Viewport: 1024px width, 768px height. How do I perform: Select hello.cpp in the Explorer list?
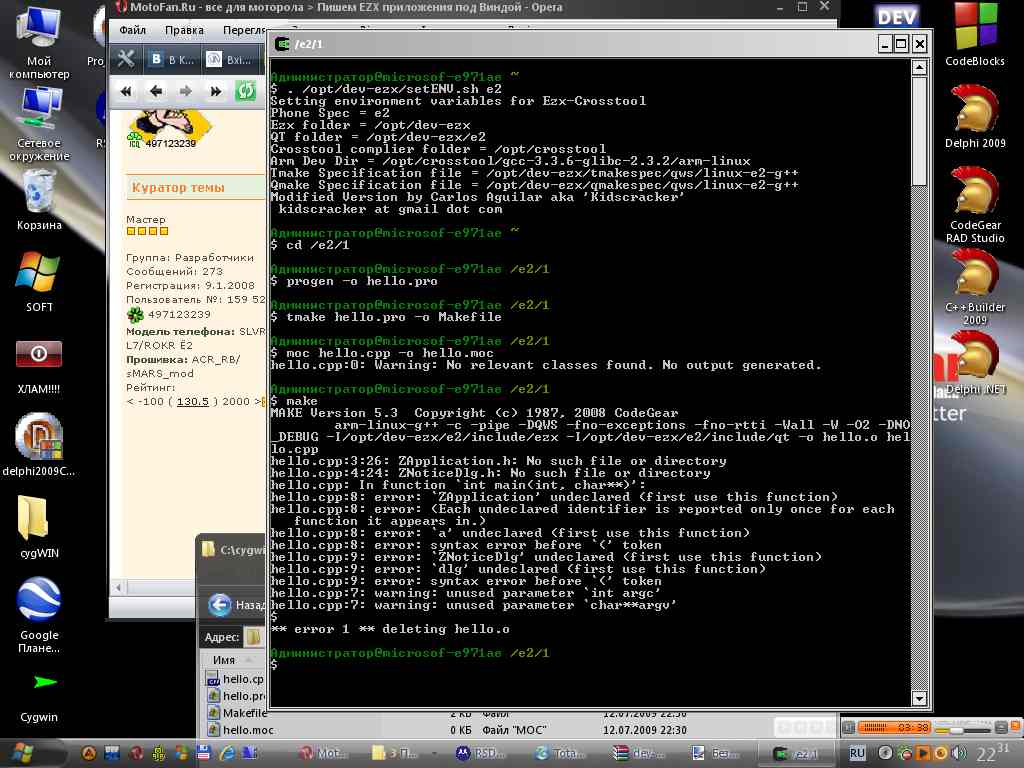[x=236, y=679]
